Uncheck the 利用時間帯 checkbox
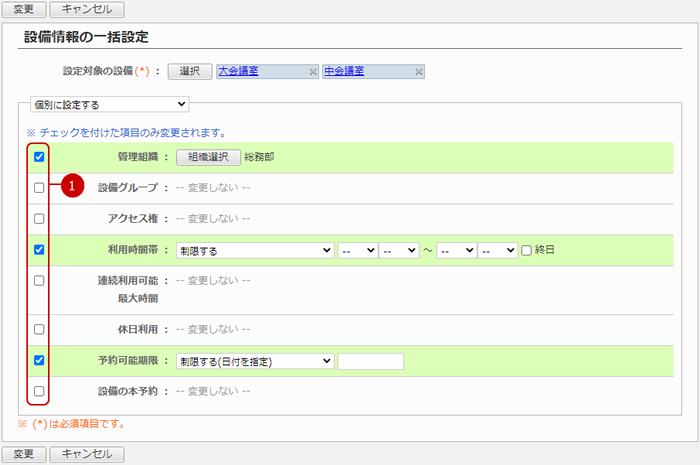This screenshot has height=465, width=700. pos(39,250)
